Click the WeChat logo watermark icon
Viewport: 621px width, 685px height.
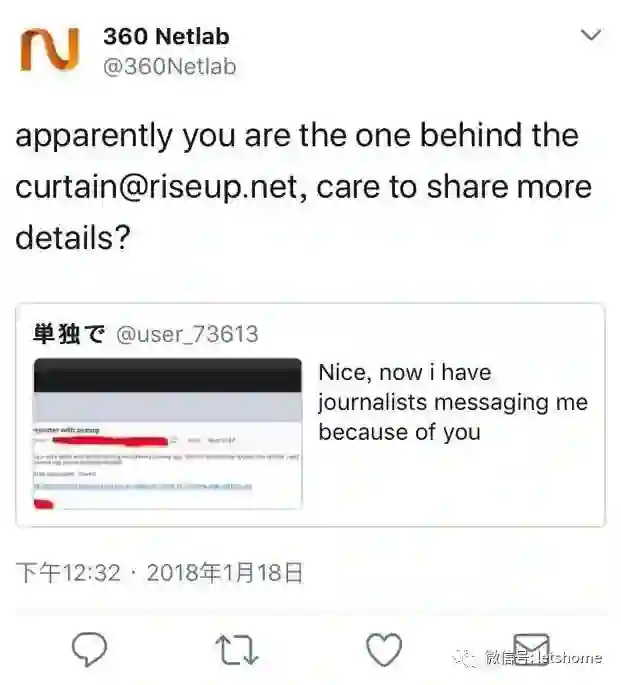(464, 657)
